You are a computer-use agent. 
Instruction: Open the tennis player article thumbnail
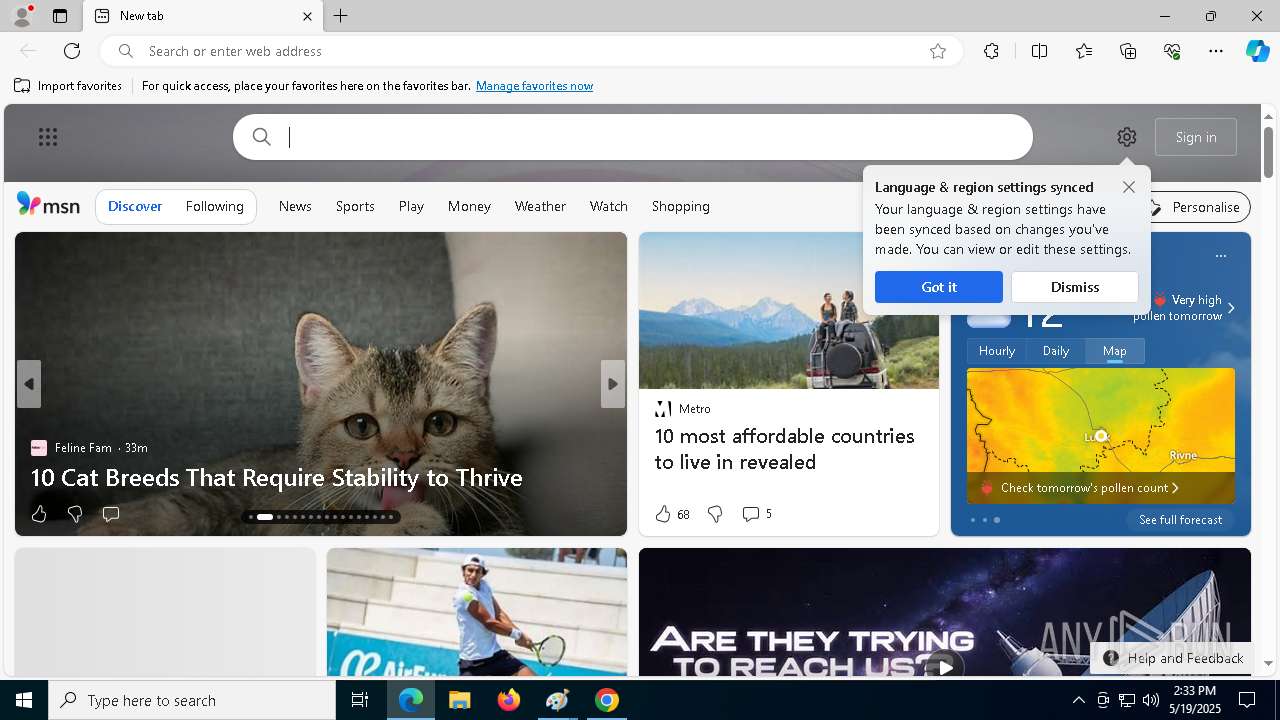tap(477, 612)
